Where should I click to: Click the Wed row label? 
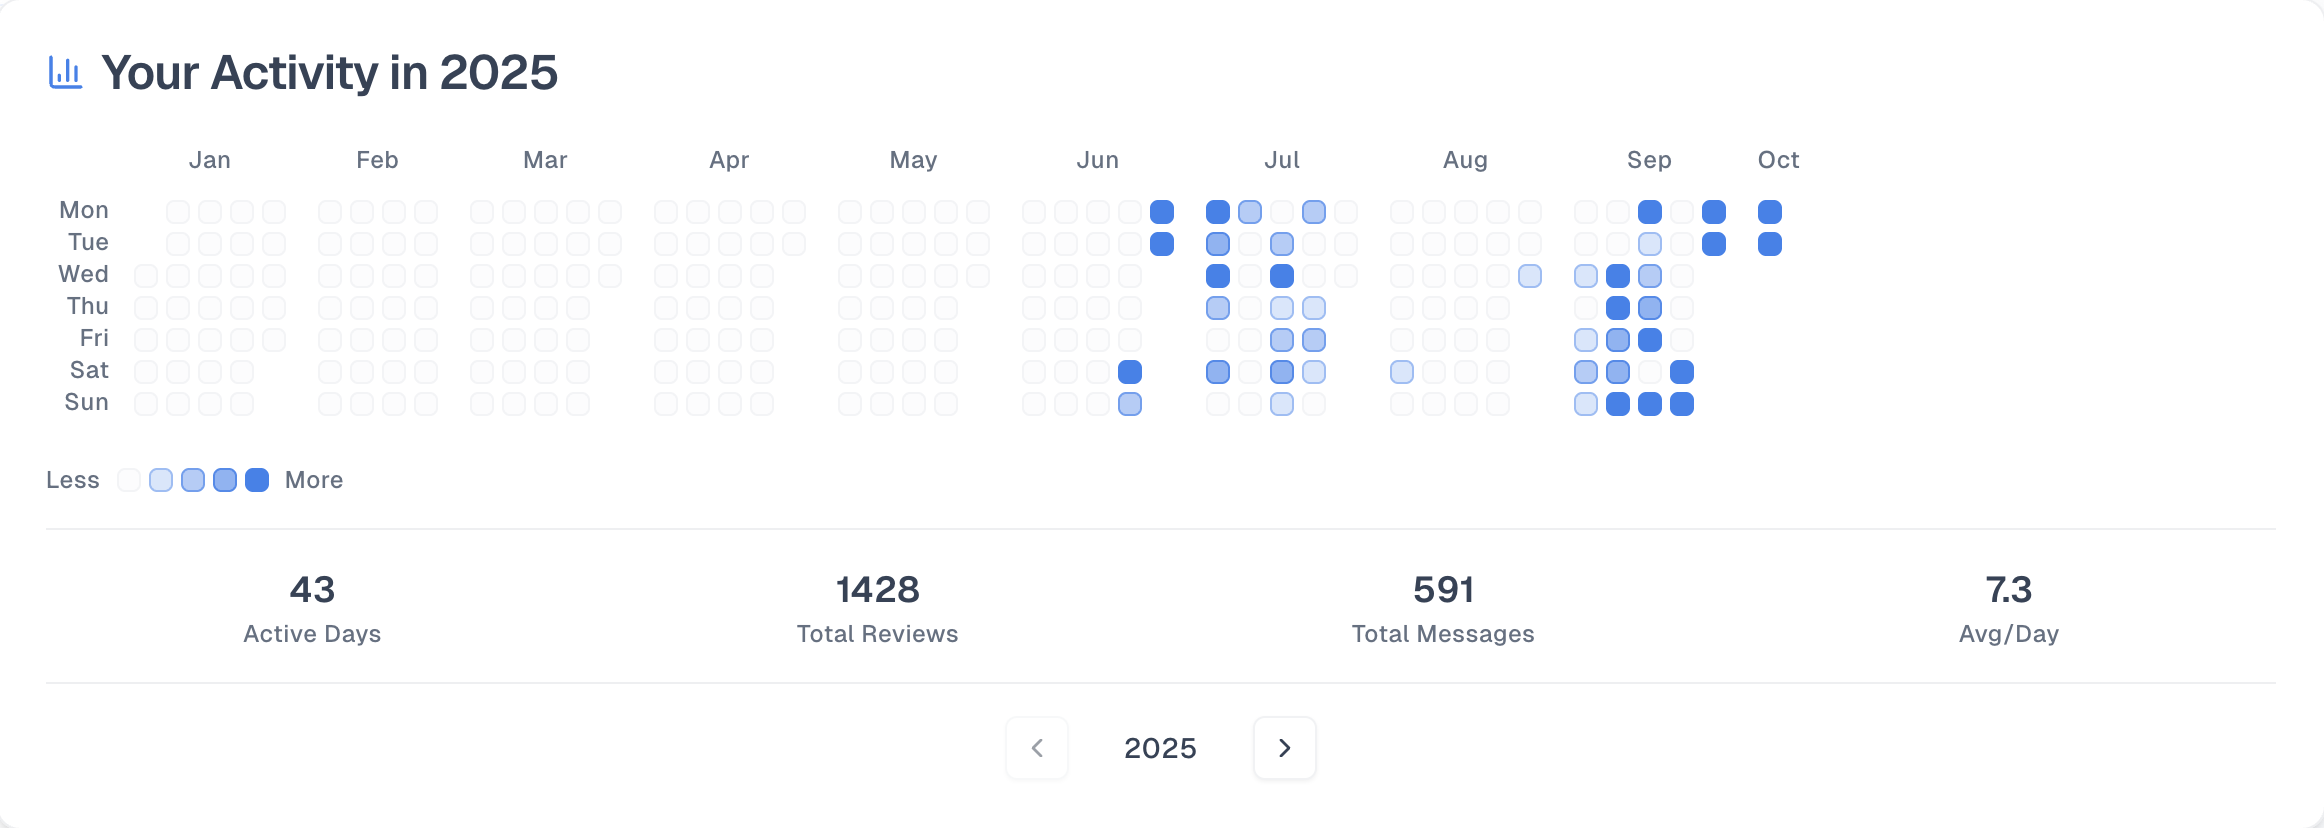coord(84,273)
